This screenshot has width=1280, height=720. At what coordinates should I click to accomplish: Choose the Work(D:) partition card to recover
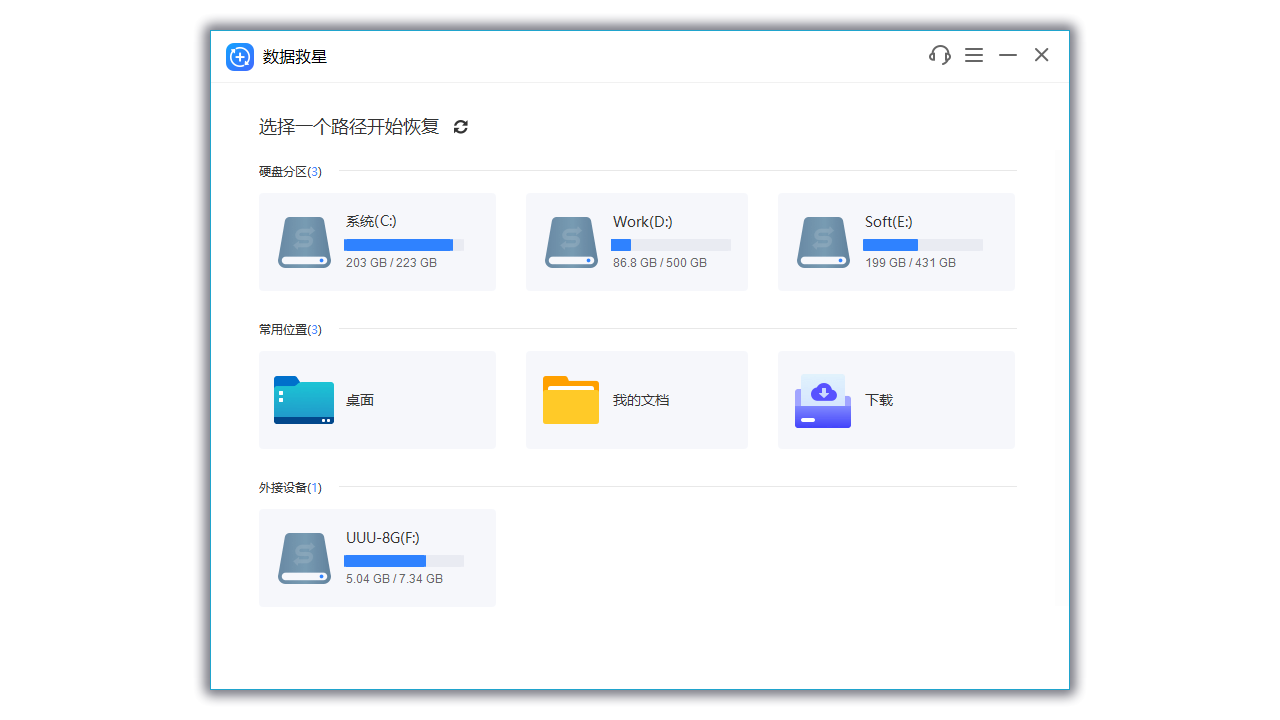(x=637, y=242)
